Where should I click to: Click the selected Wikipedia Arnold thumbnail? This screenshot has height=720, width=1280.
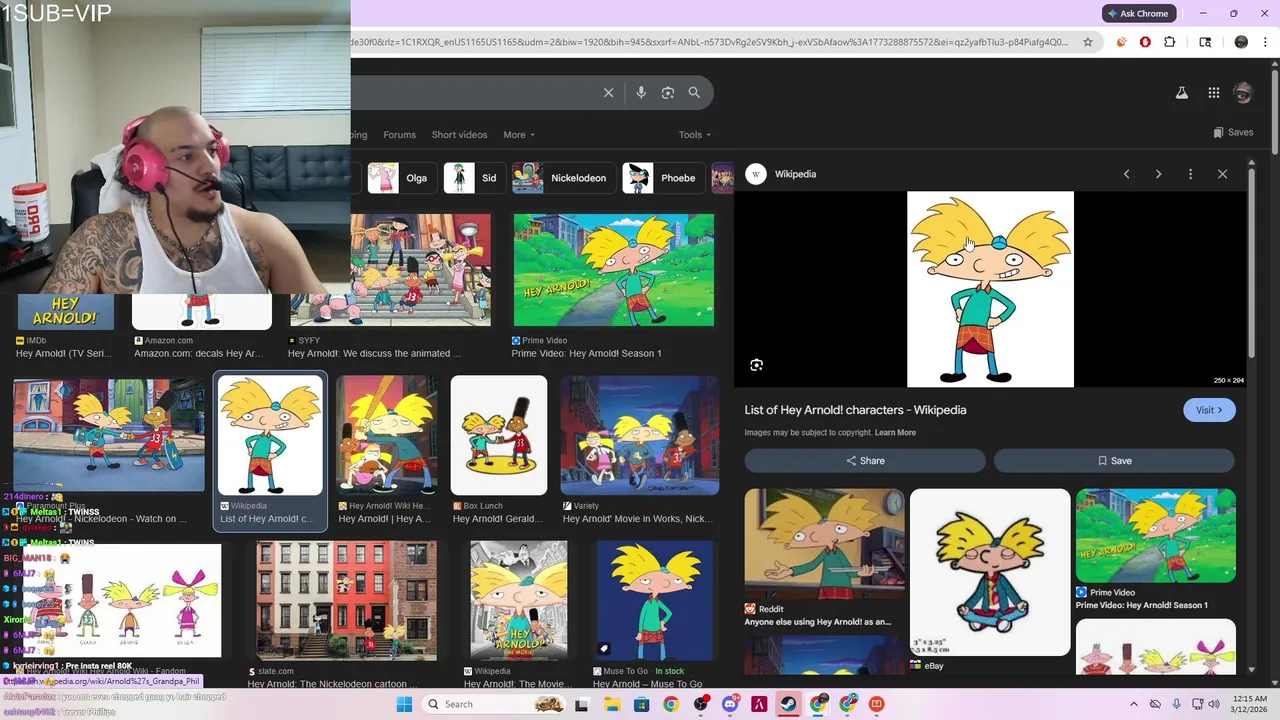pos(270,436)
